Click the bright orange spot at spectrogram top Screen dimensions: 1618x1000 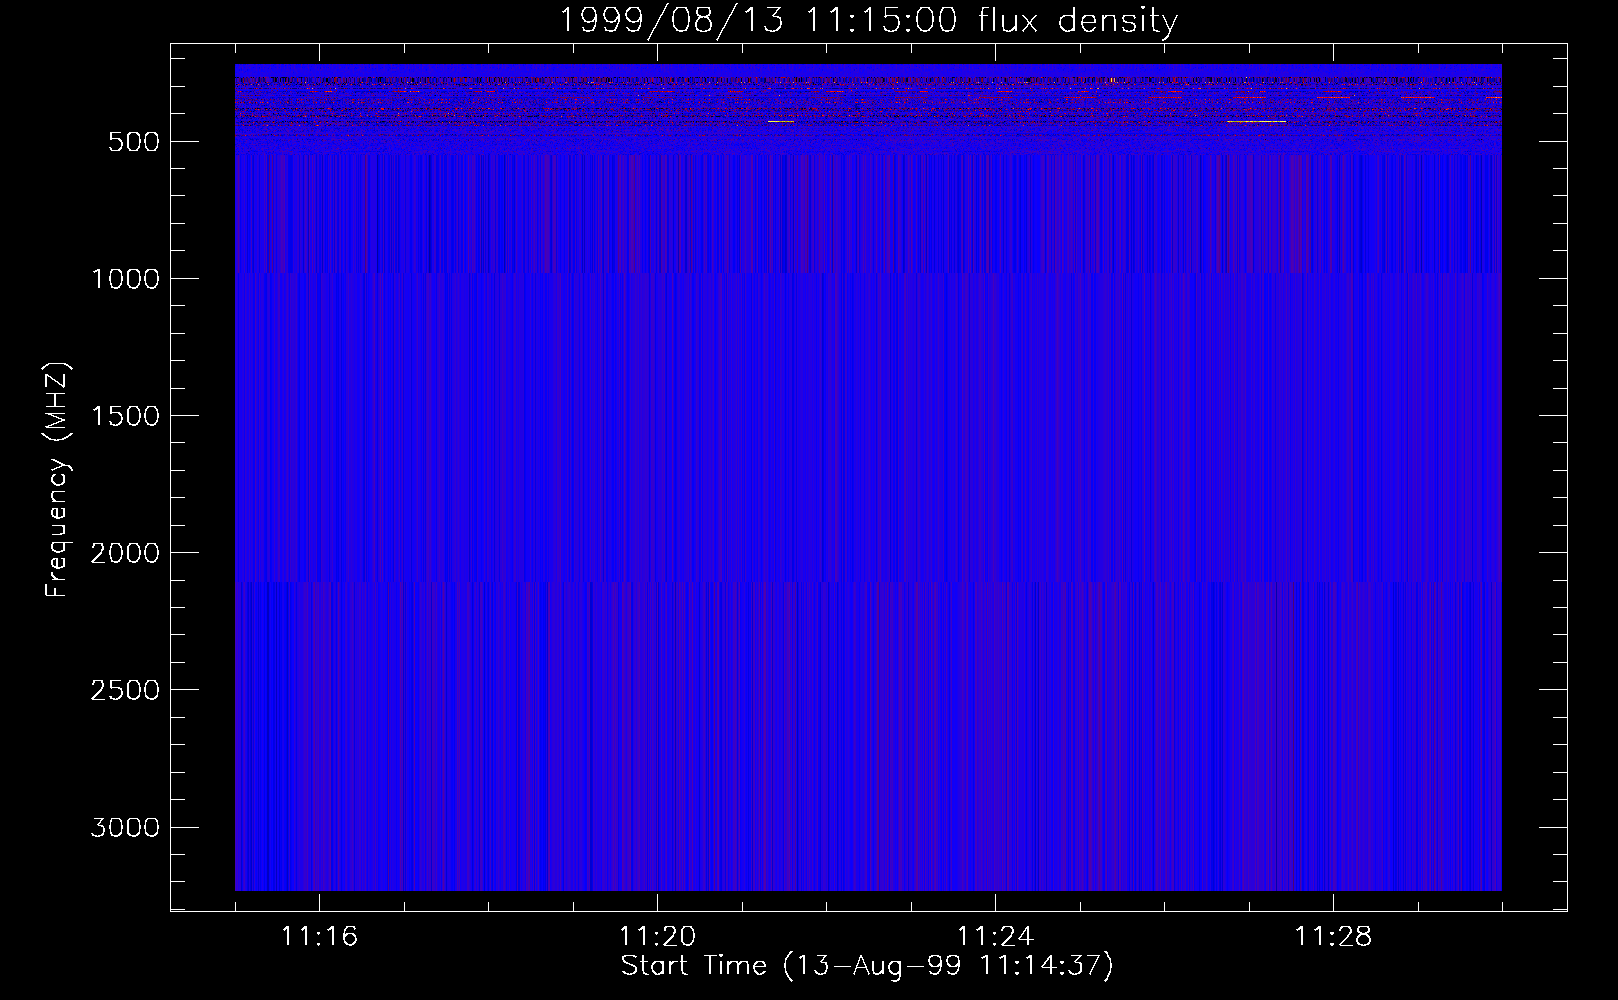[x=1112, y=80]
